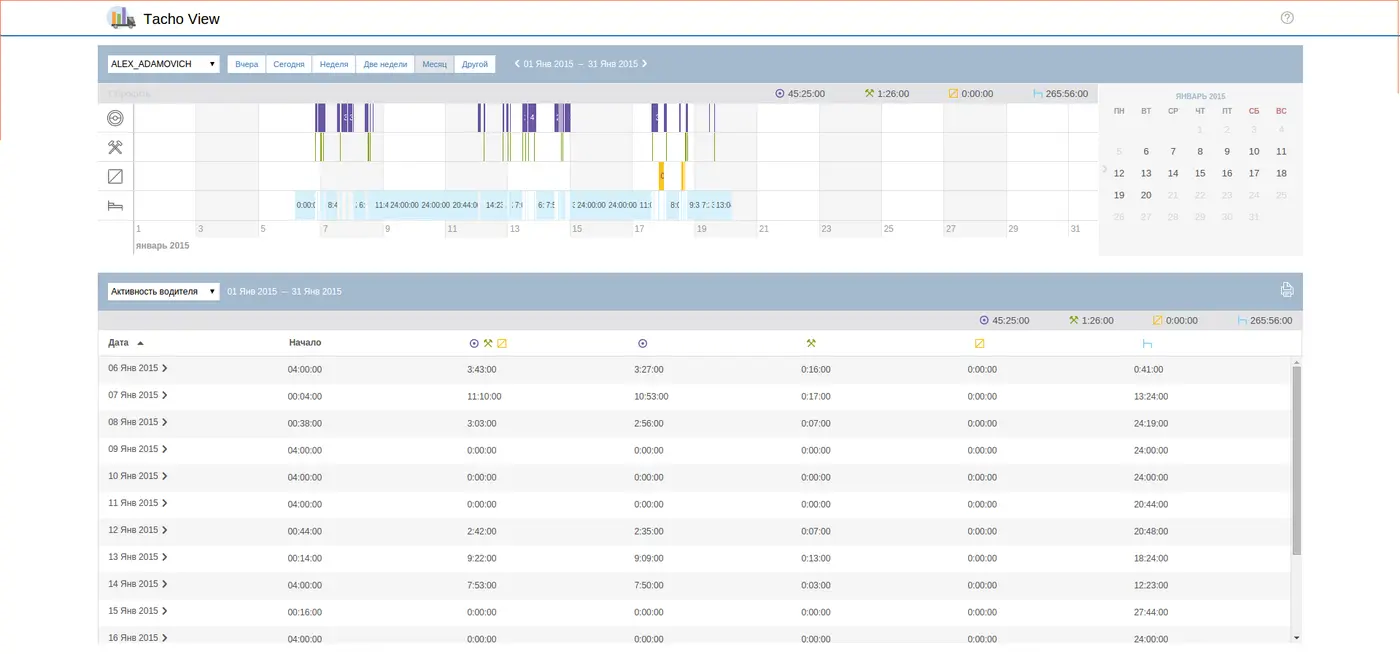Sort by rest time column icon
The image size is (1400, 654).
coord(1147,344)
